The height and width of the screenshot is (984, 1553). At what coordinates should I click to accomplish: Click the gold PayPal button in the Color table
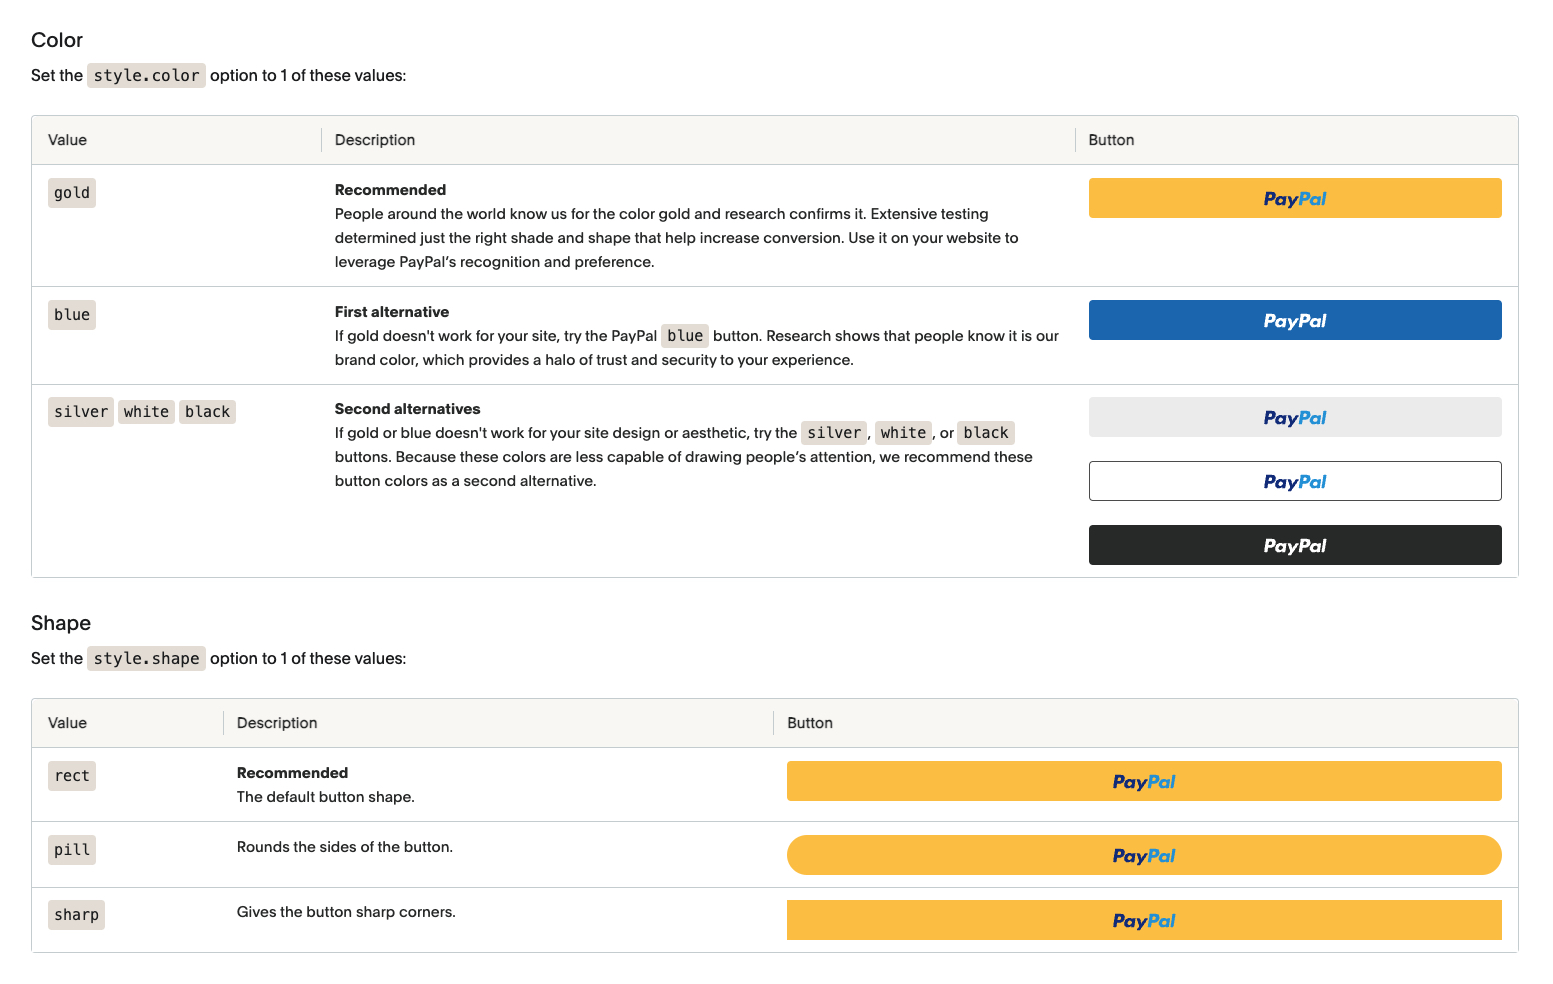pyautogui.click(x=1295, y=198)
